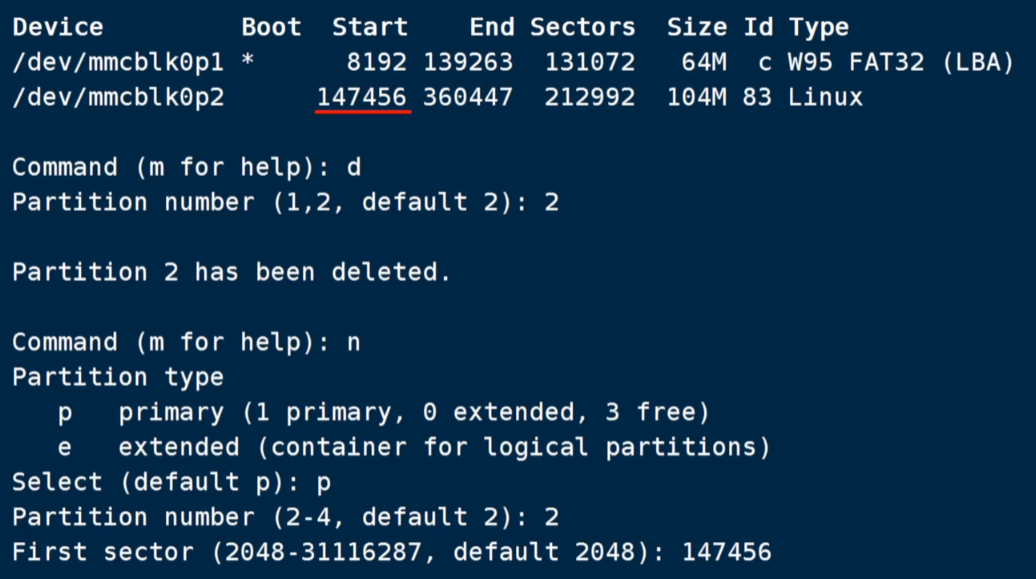Select the W95 FAT32 (LBA) type text

[900, 62]
